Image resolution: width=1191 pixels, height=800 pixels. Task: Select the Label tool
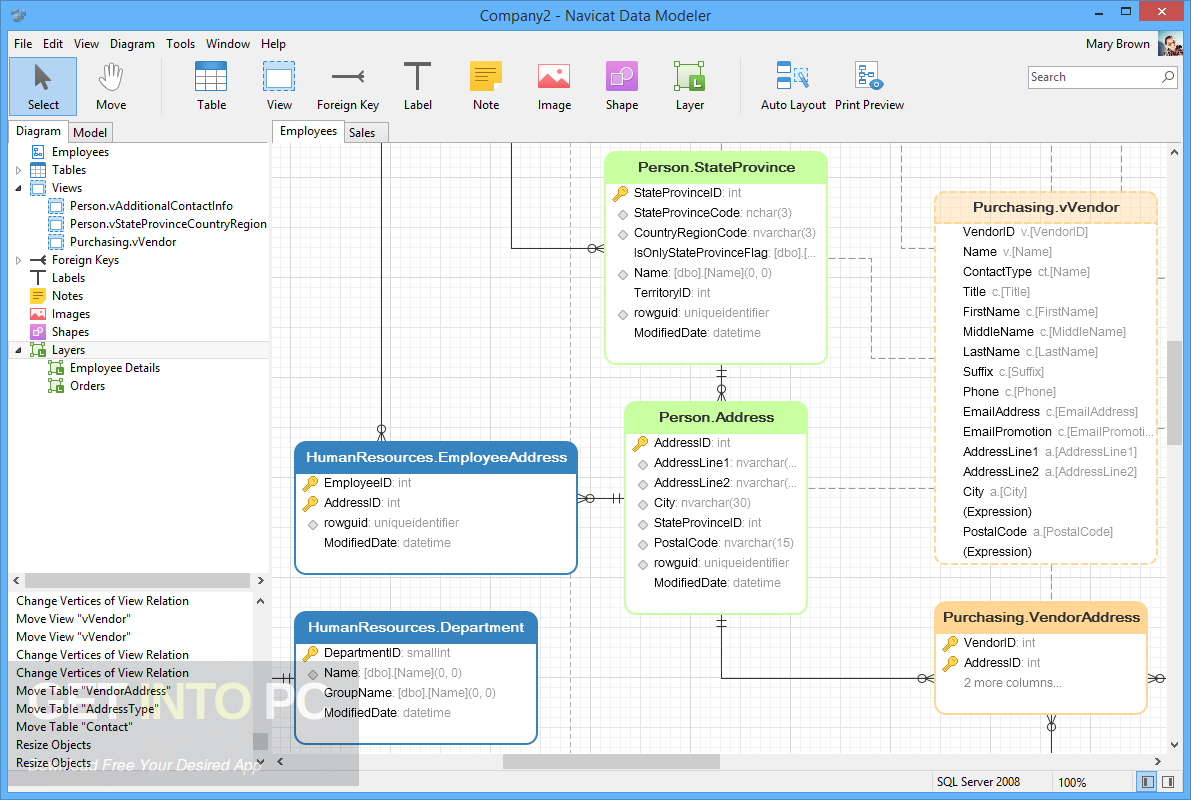click(x=417, y=87)
